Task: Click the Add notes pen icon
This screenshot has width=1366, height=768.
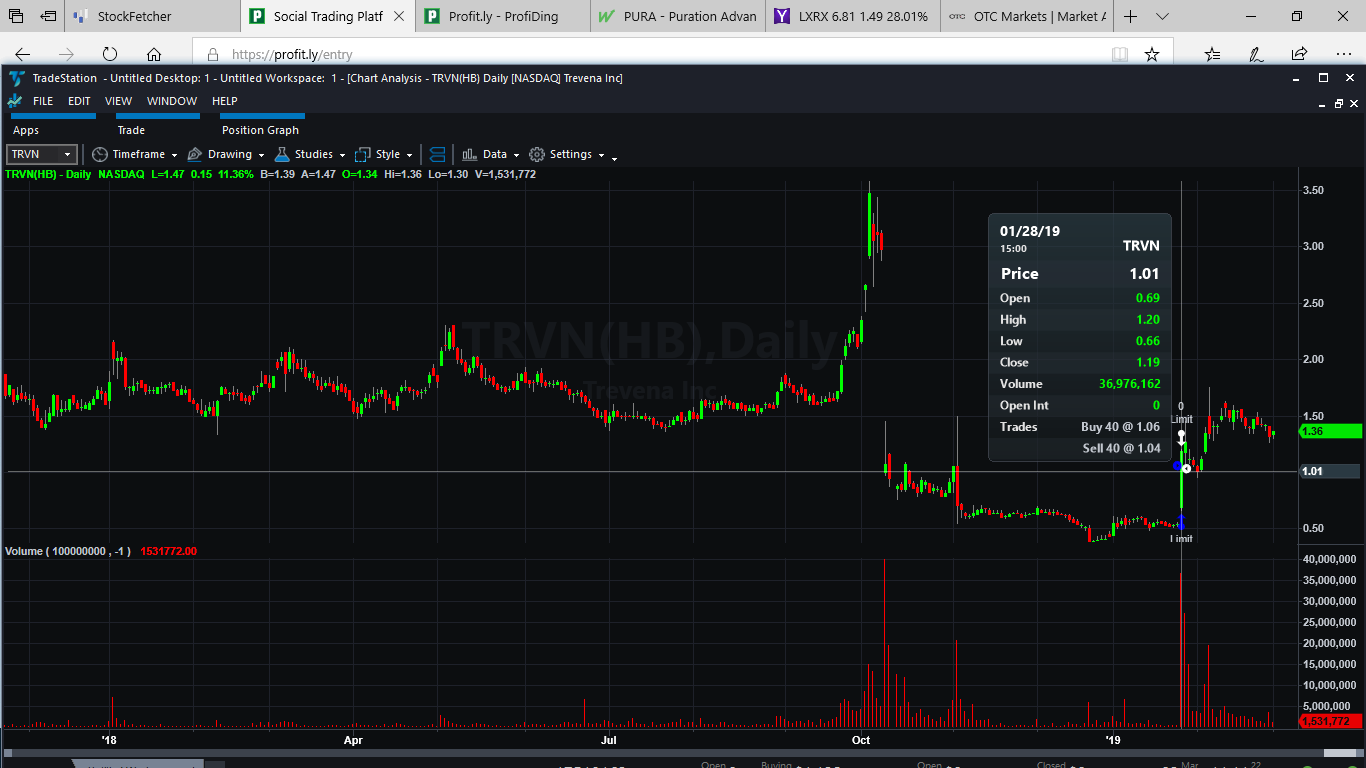Action: pos(1256,55)
